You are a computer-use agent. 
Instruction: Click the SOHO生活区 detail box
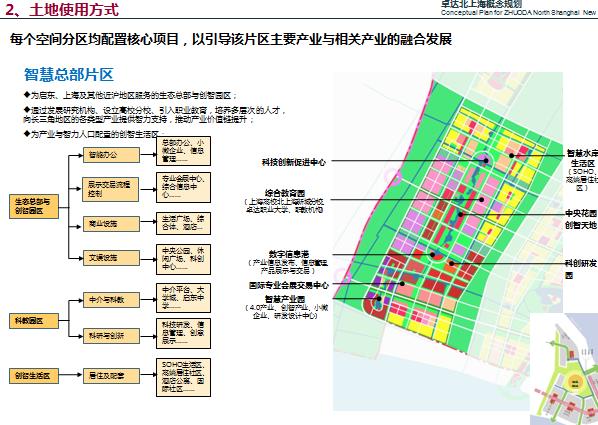coord(183,377)
